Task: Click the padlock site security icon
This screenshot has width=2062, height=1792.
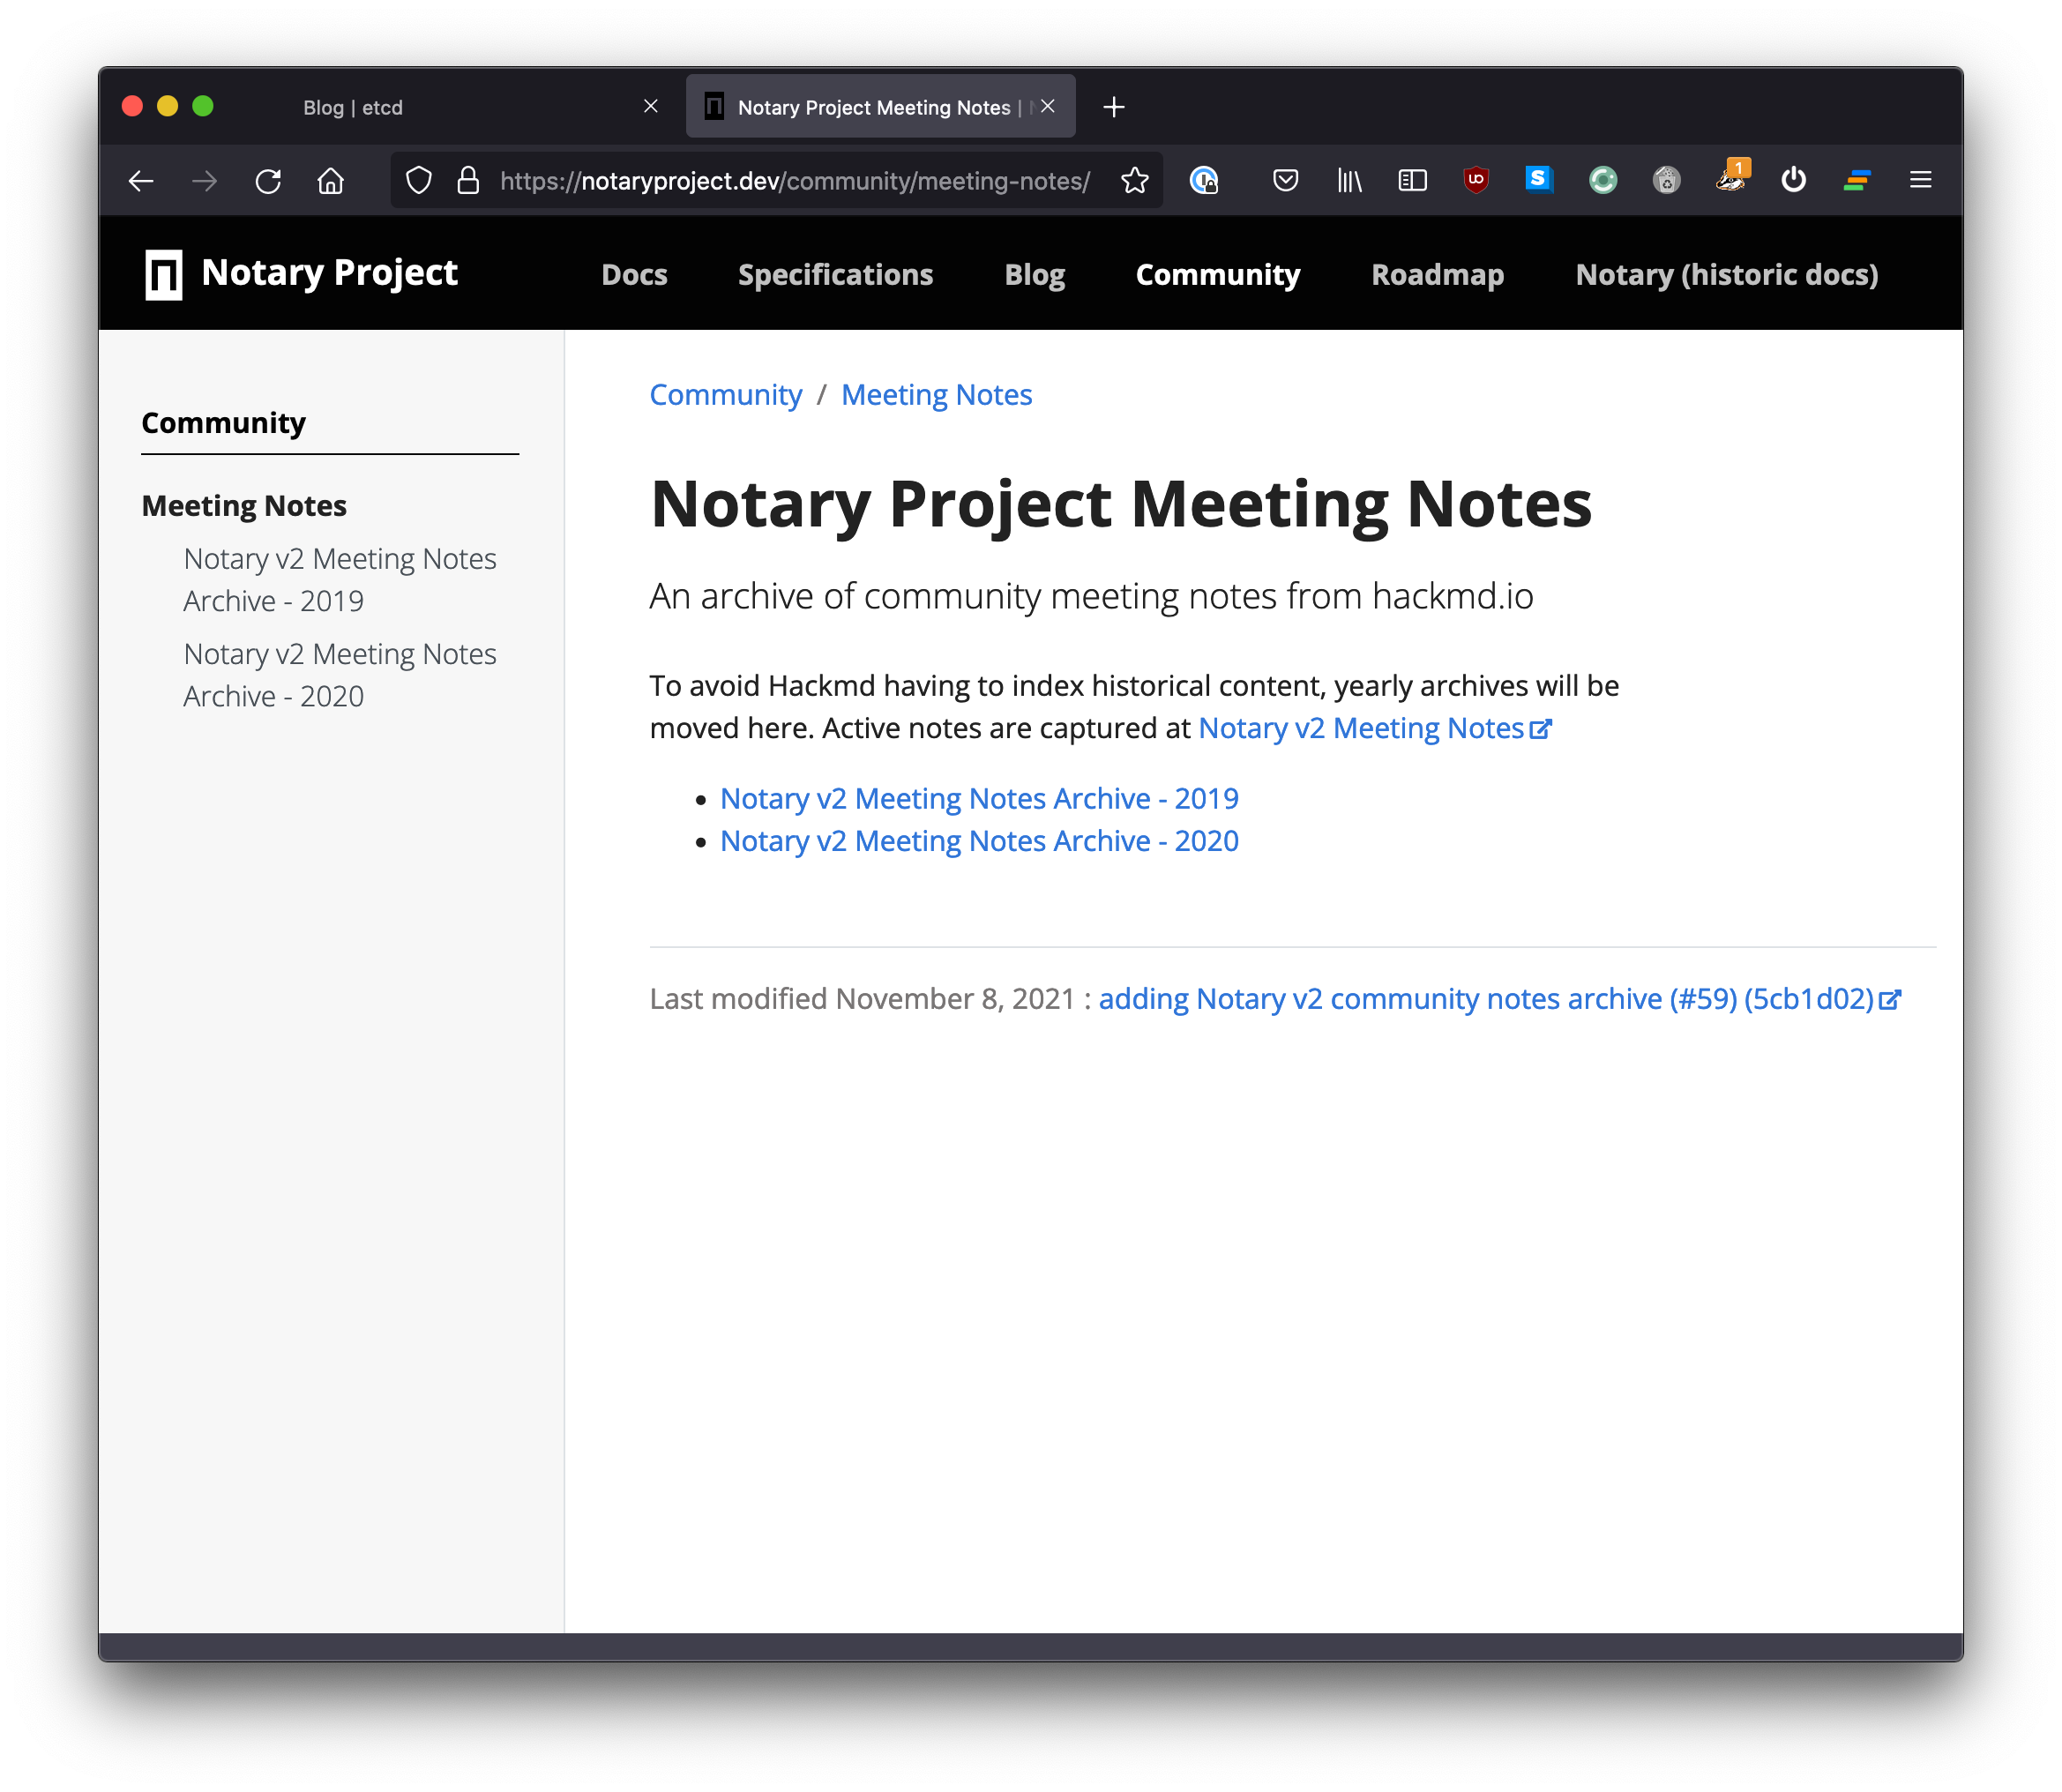Action: point(467,180)
